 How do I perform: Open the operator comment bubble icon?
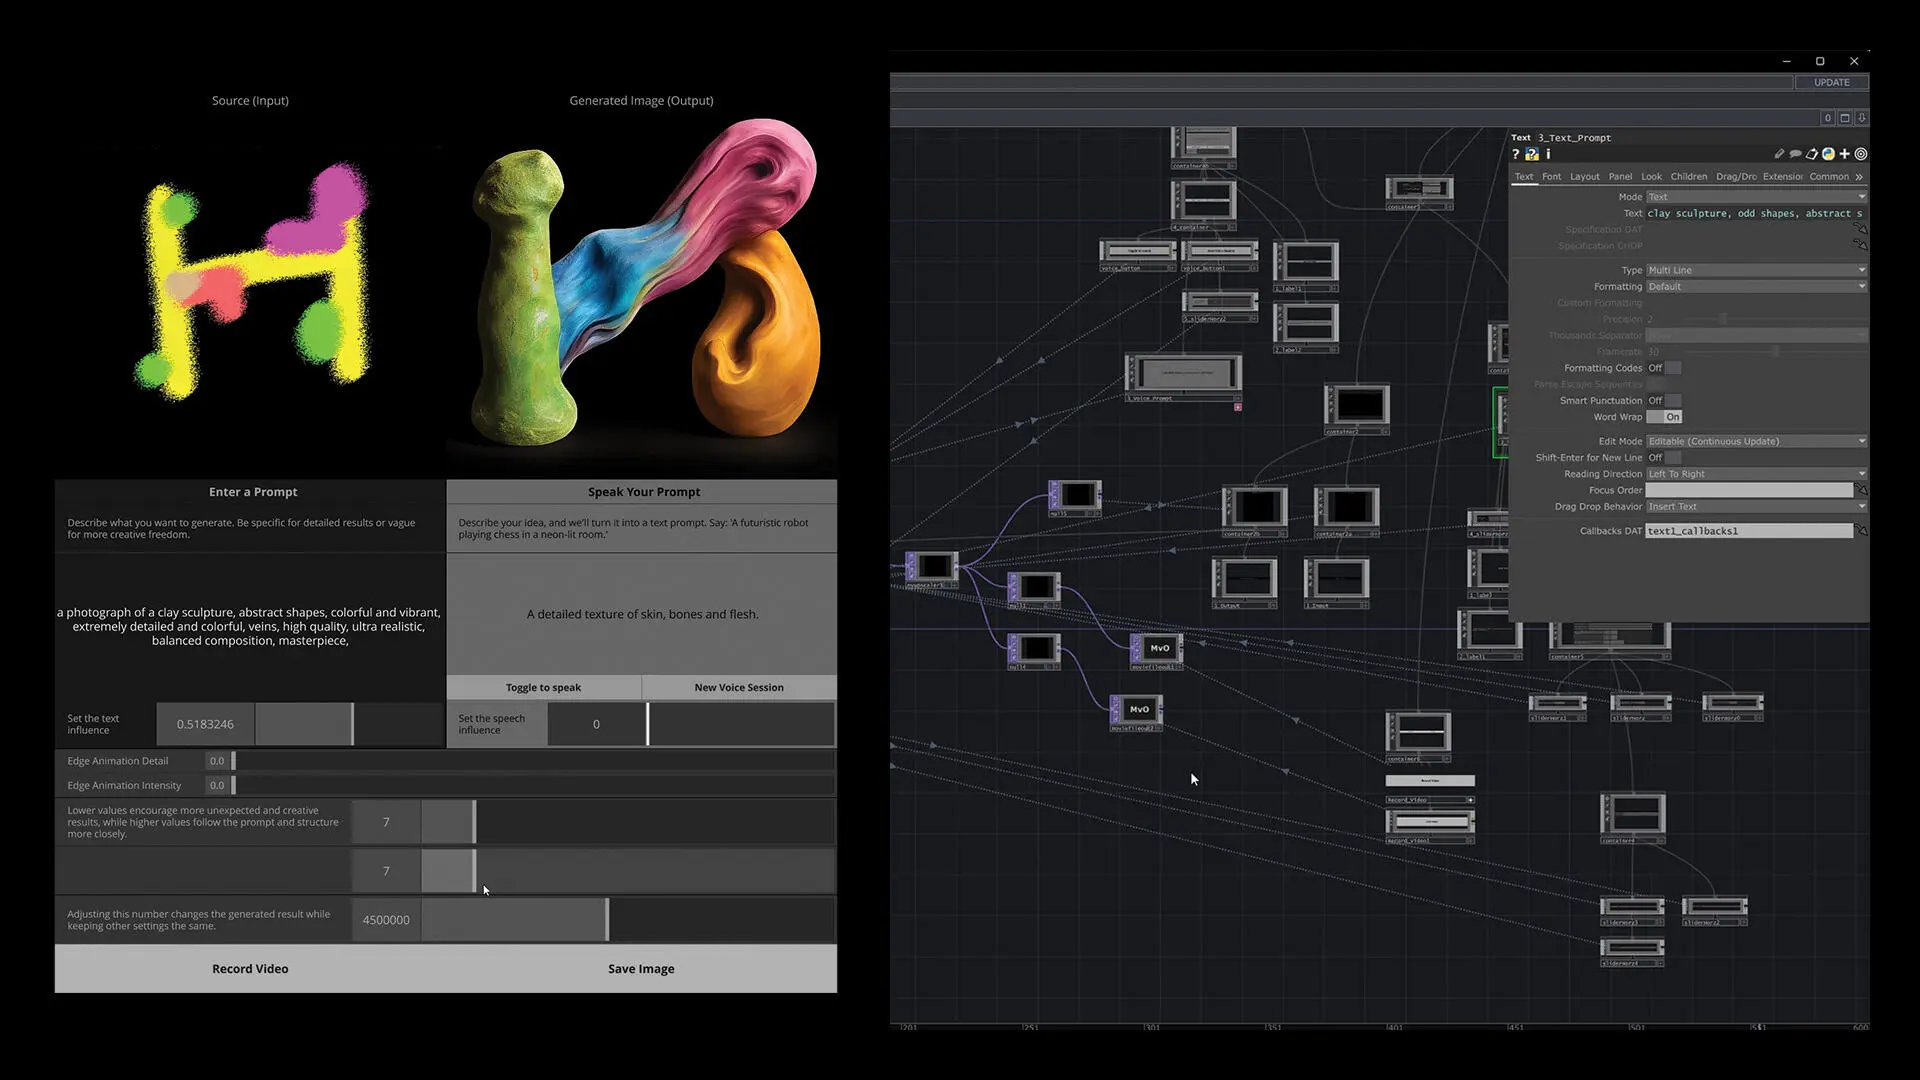(1795, 154)
